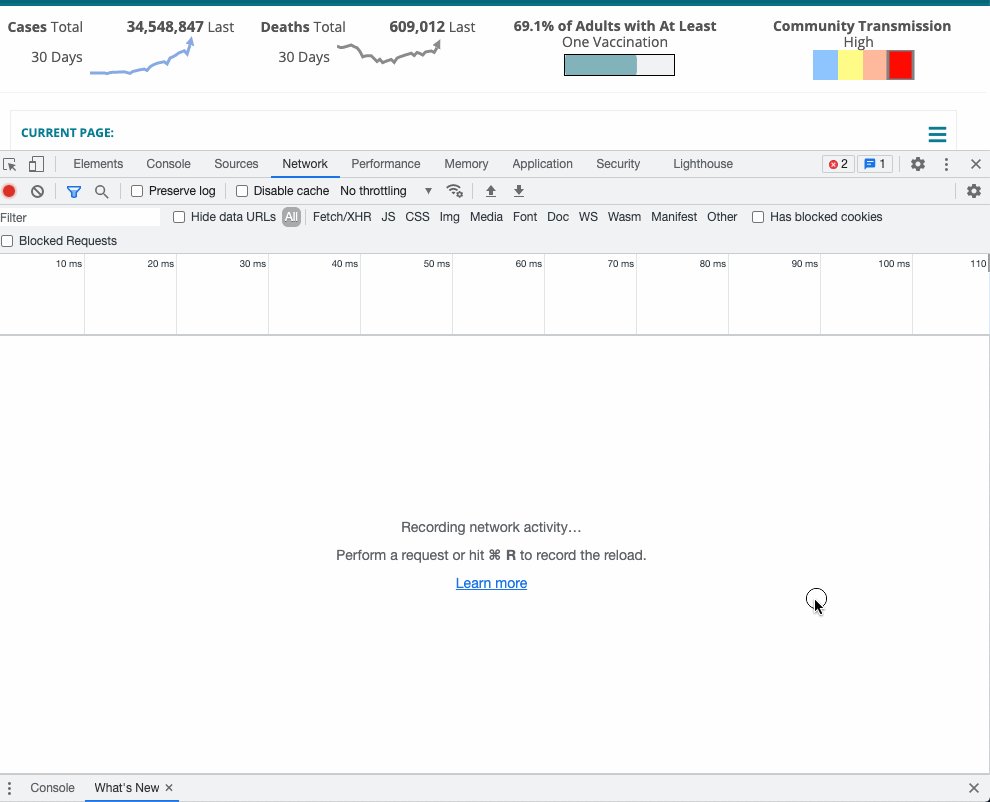This screenshot has height=802, width=990.
Task: Clear the network log icon
Action: (x=37, y=191)
